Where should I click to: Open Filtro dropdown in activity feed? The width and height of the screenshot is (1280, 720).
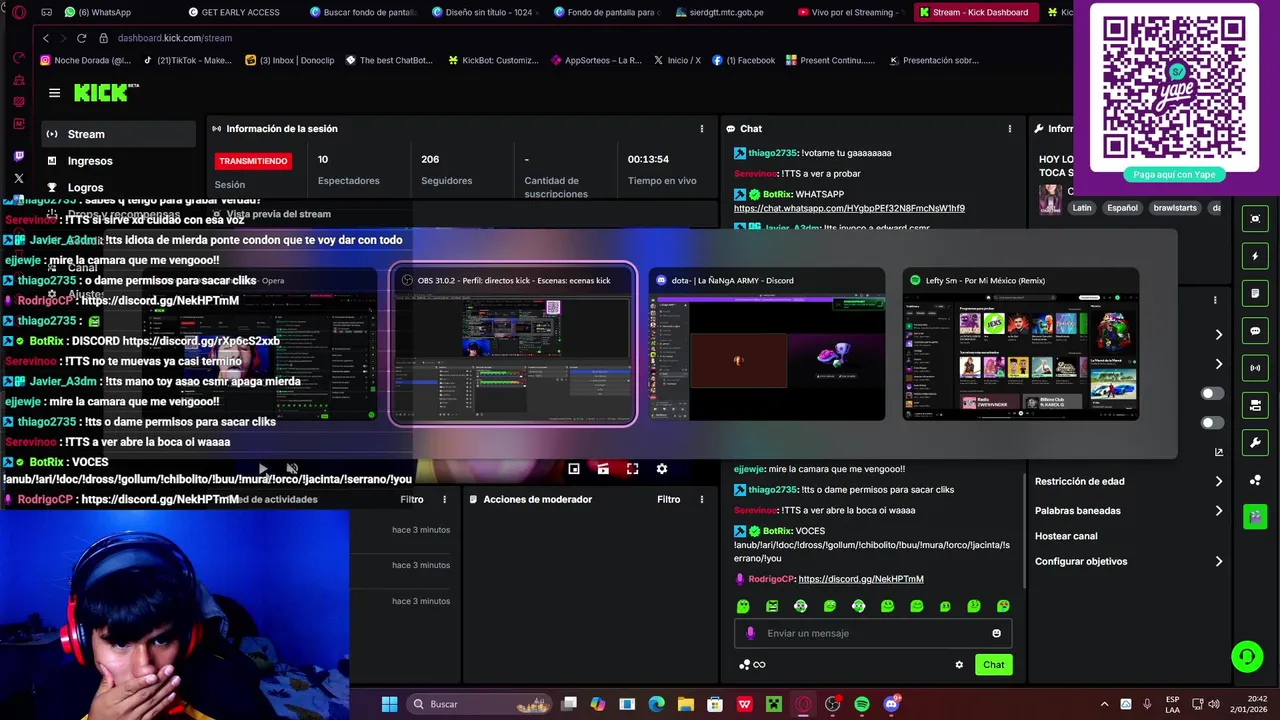[412, 499]
